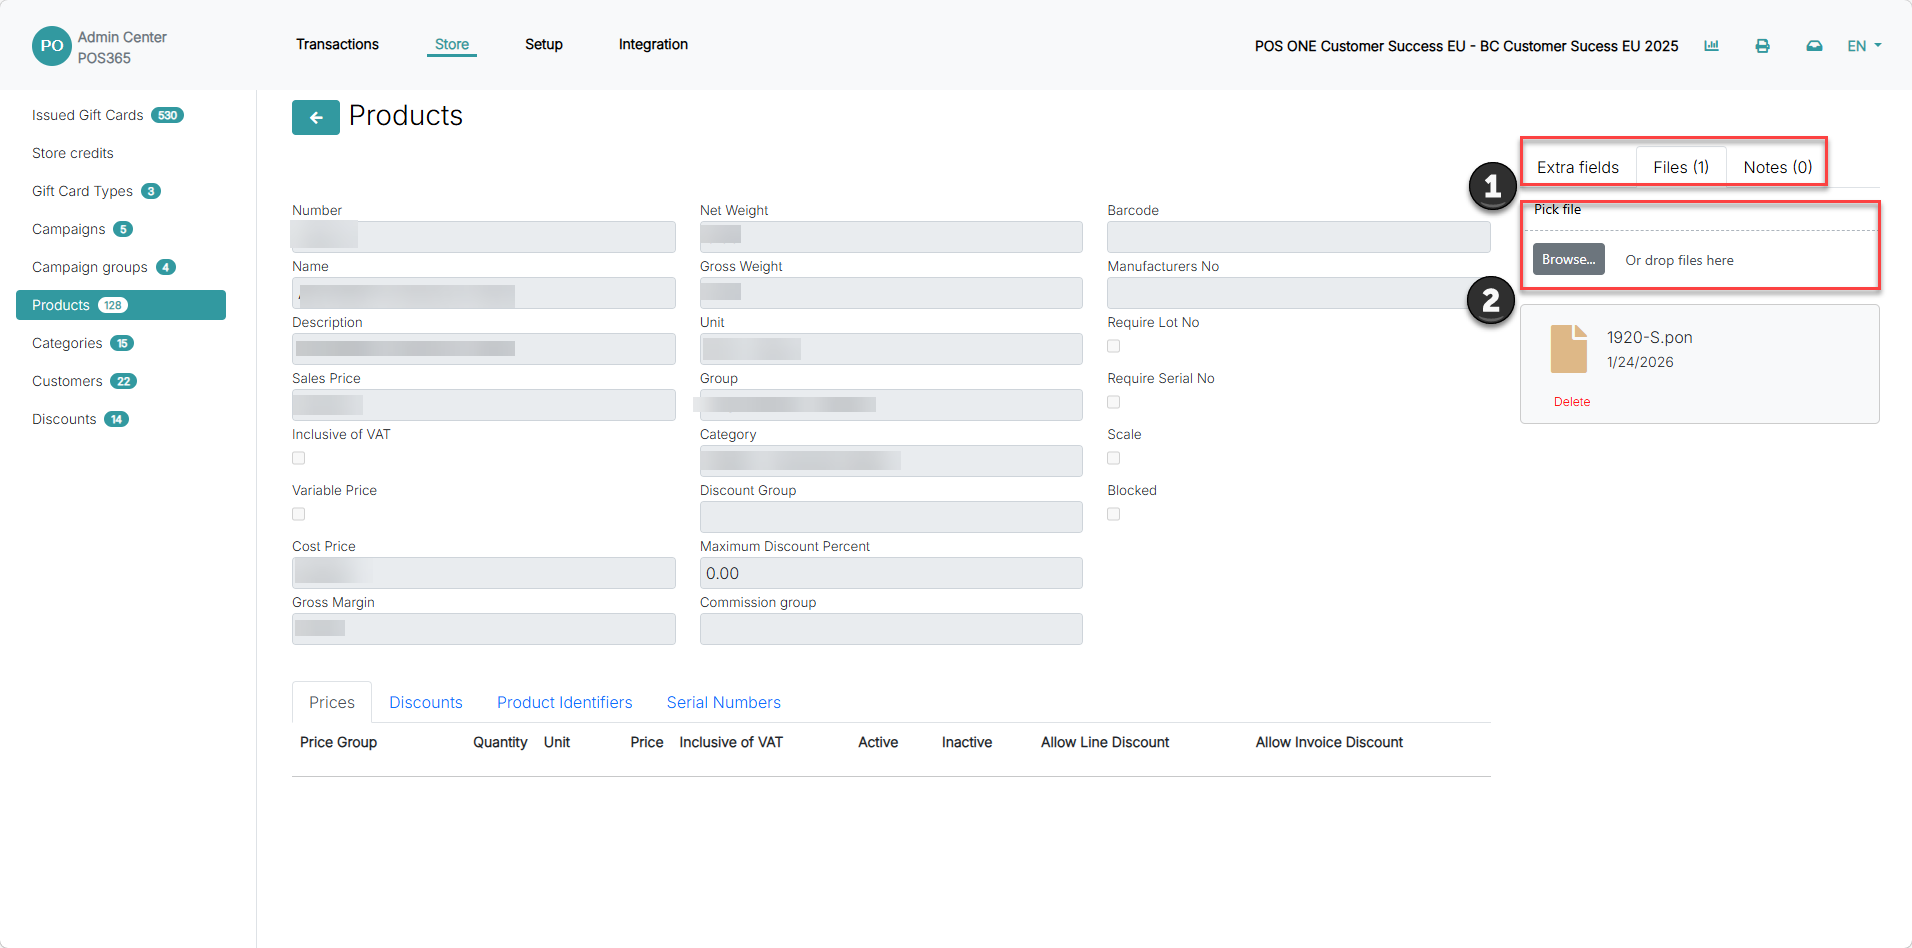Delete the 1920-S.pon file
Screen dimensions: 1912x948
(x=1572, y=402)
